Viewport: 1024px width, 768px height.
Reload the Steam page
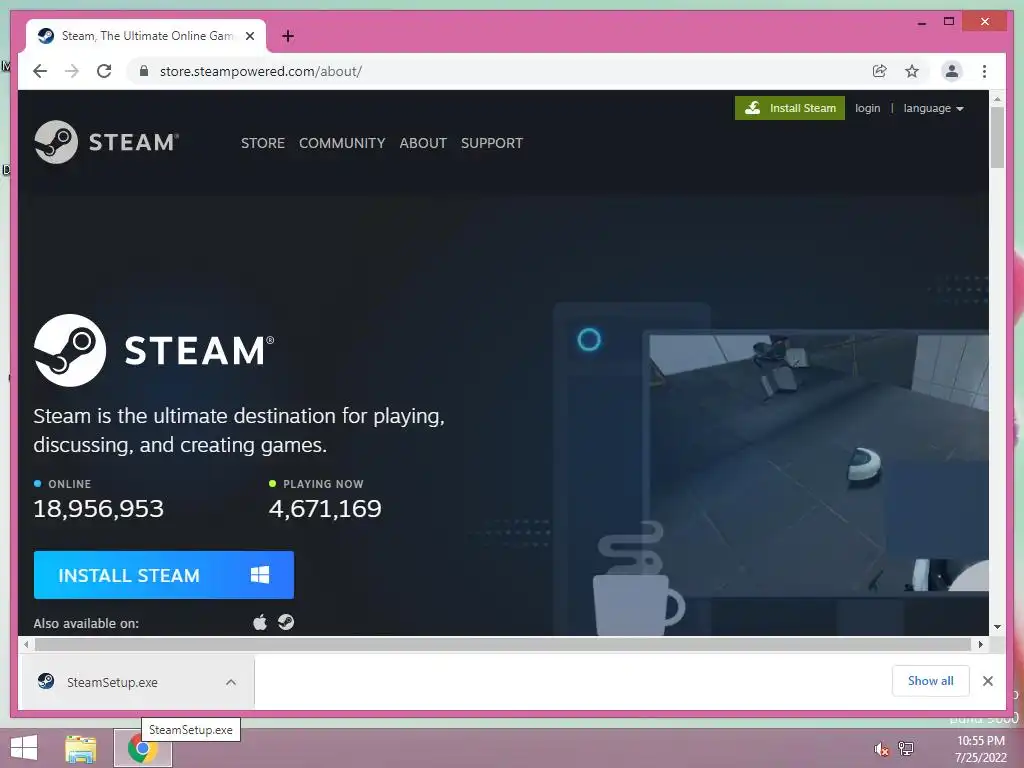point(104,71)
